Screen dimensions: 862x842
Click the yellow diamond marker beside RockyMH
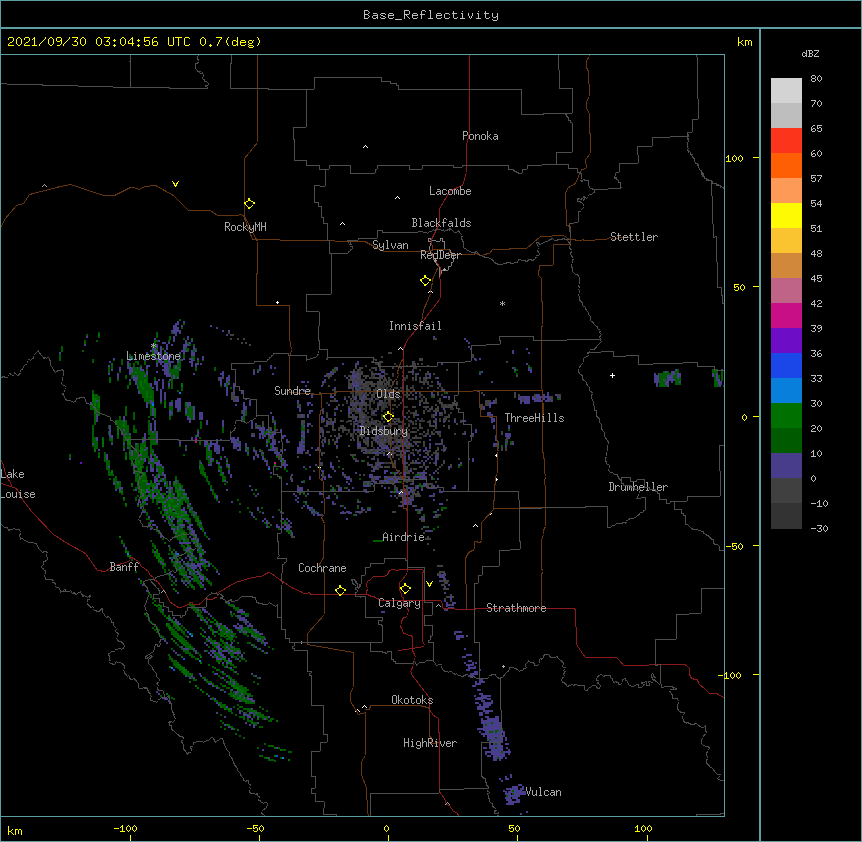coord(250,204)
